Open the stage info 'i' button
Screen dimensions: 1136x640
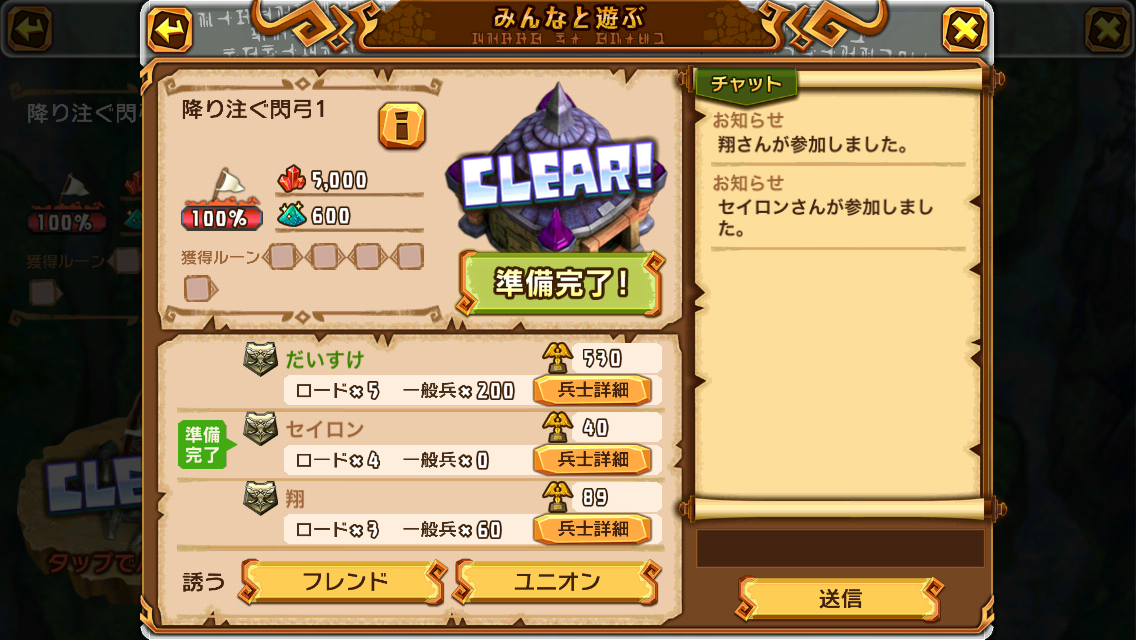[401, 126]
